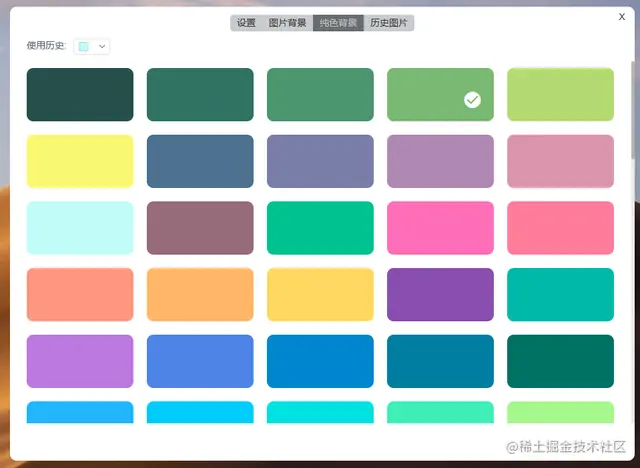
Task: Pick the partially visible aqua turquoise swatch
Action: point(320,412)
